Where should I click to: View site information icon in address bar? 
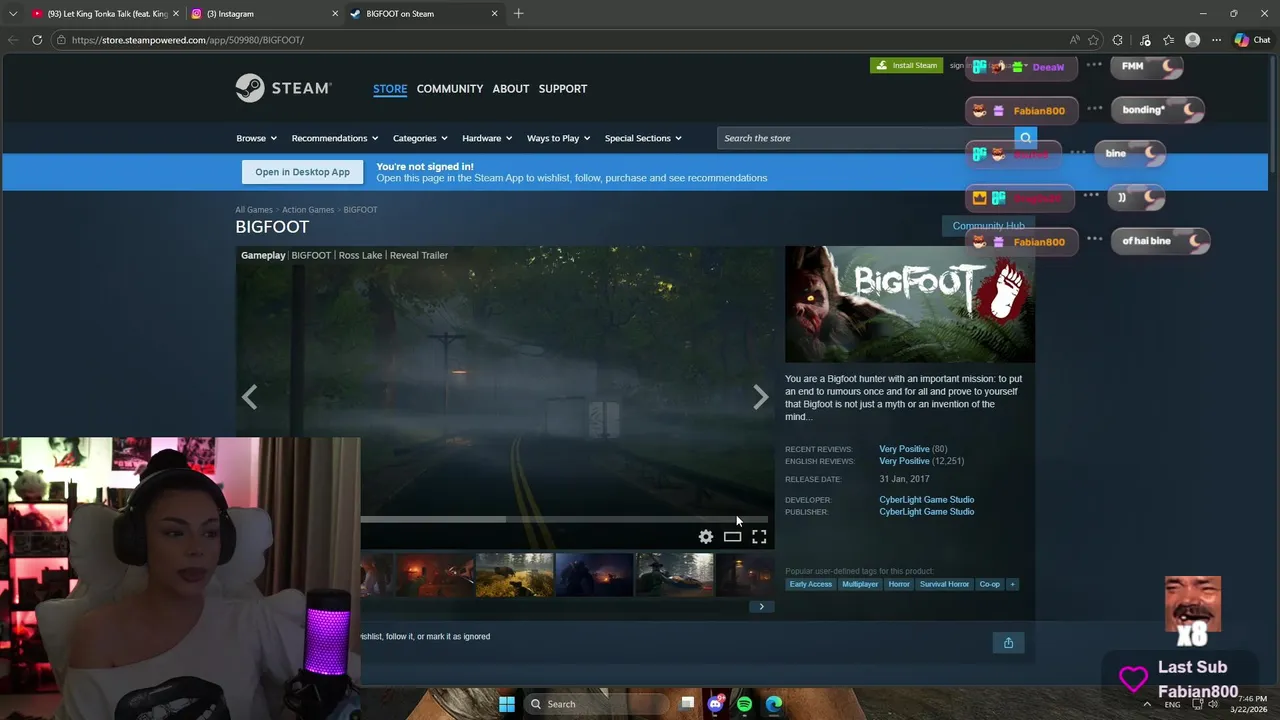click(61, 40)
